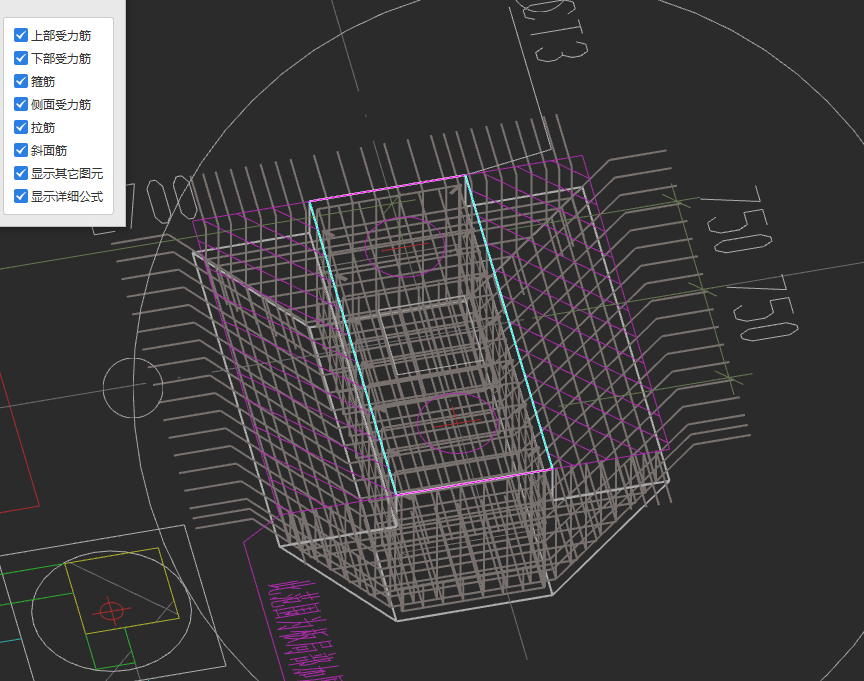The width and height of the screenshot is (864, 681).
Task: Click the vertical magenta annotation text
Action: [303, 631]
